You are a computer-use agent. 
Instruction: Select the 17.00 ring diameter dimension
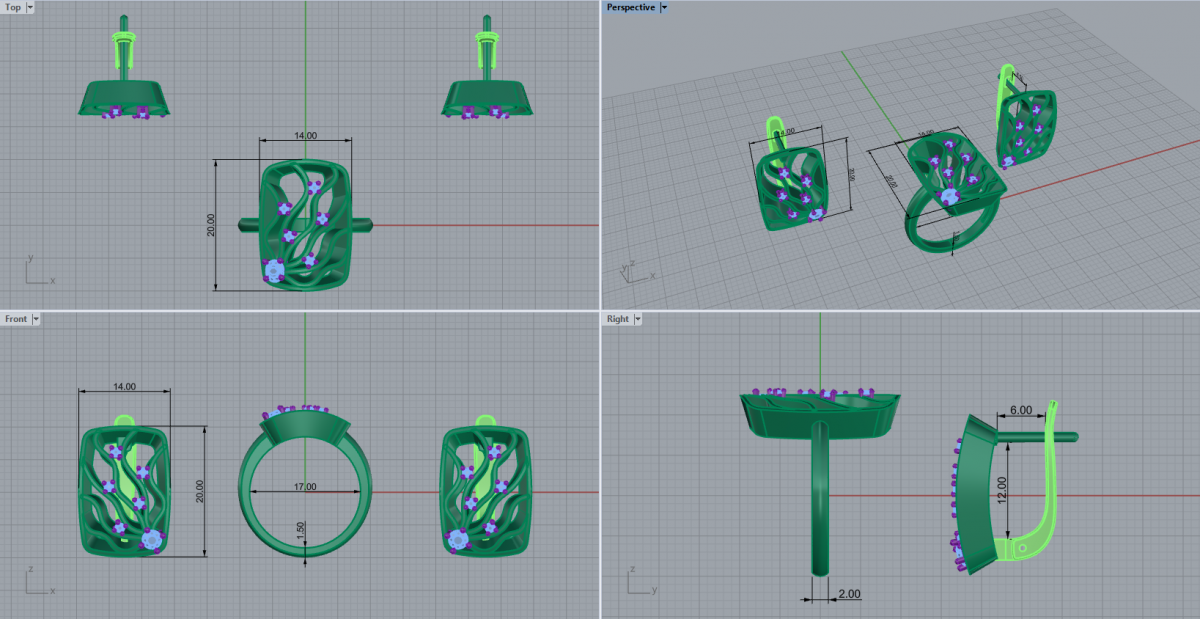(x=305, y=487)
